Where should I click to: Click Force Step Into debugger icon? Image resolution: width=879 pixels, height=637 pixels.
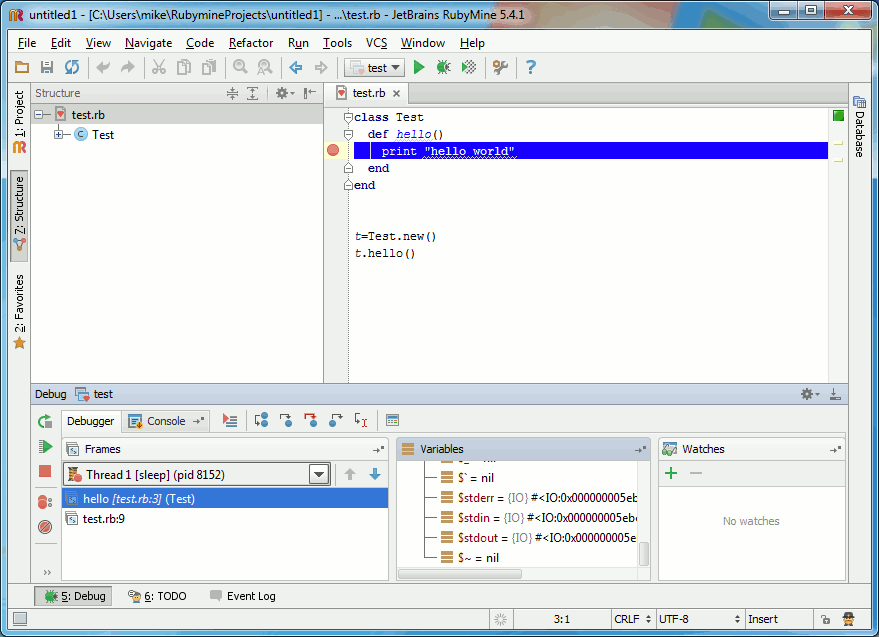(x=311, y=421)
